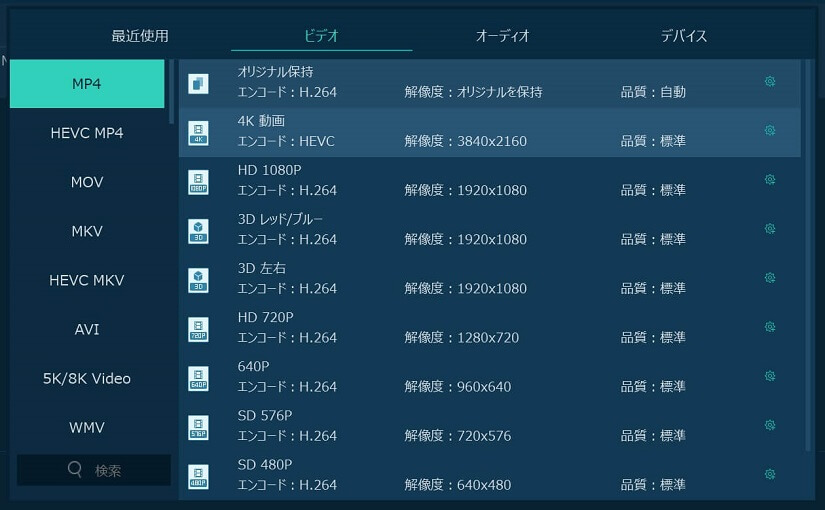Select MKV format in sidebar
Image resolution: width=825 pixels, height=510 pixels.
(87, 231)
